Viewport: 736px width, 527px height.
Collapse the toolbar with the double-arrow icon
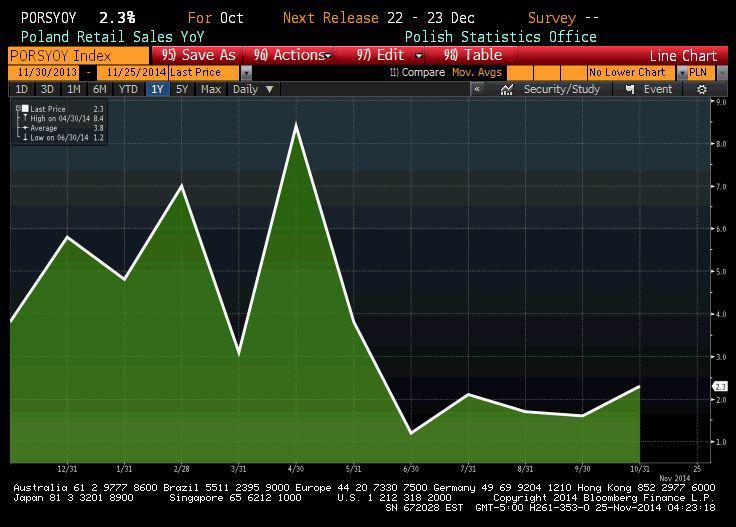[478, 89]
